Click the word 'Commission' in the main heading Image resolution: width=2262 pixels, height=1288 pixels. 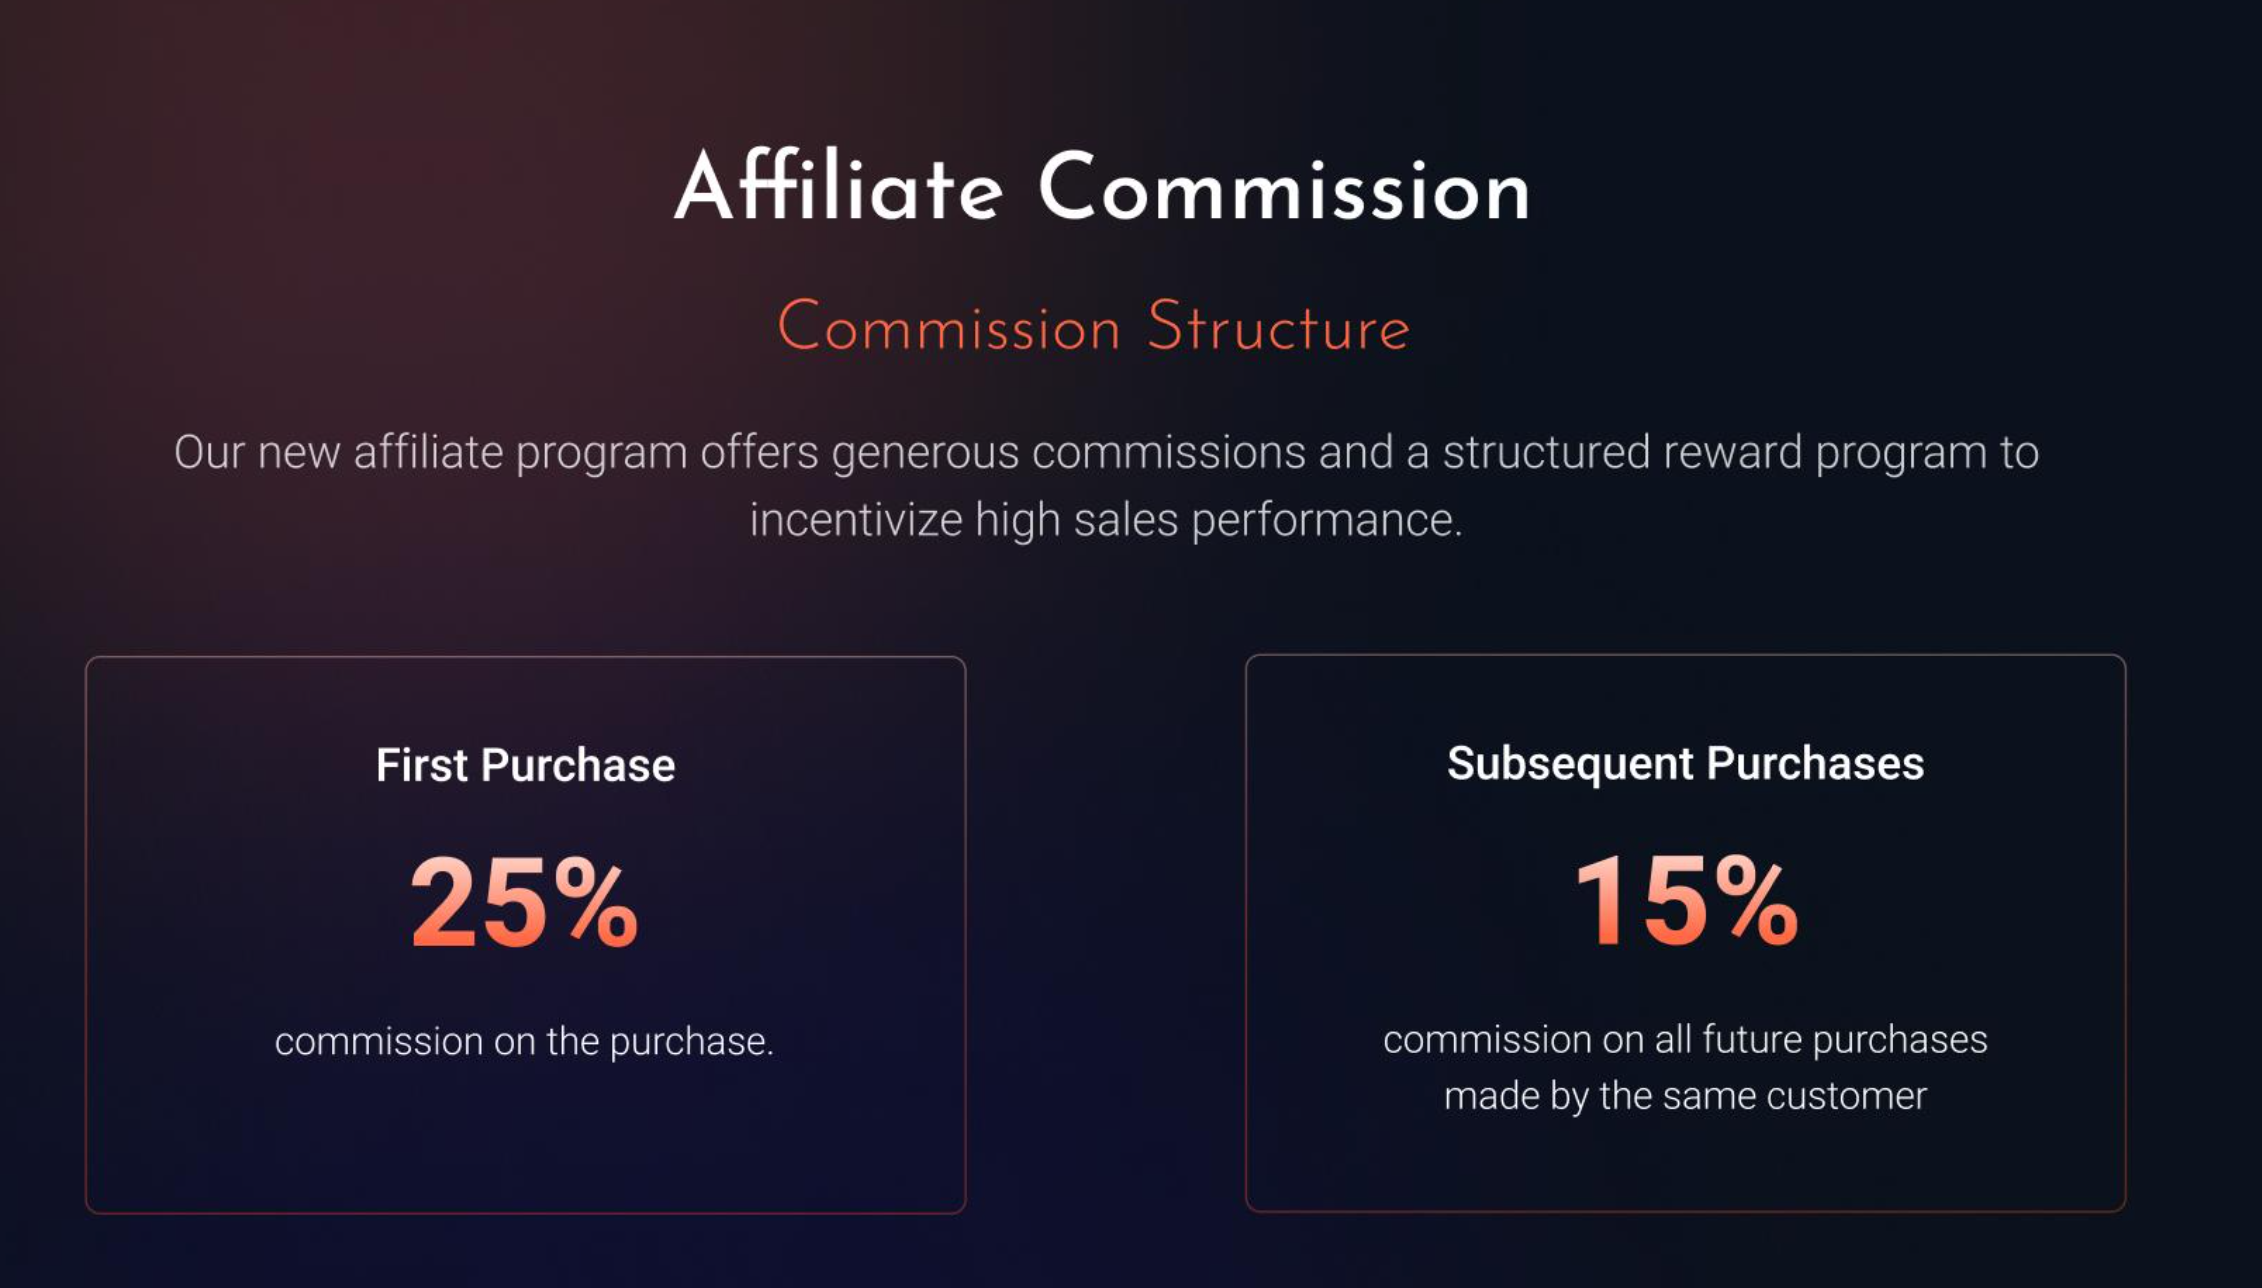(x=1285, y=189)
